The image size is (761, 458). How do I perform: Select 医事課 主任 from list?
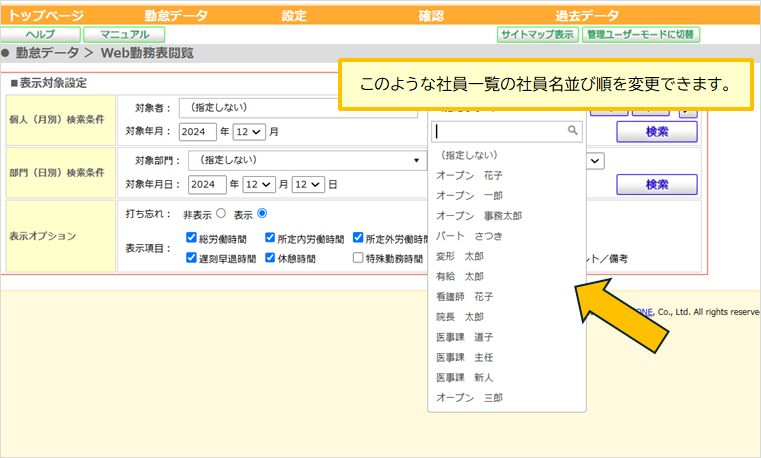coord(507,358)
